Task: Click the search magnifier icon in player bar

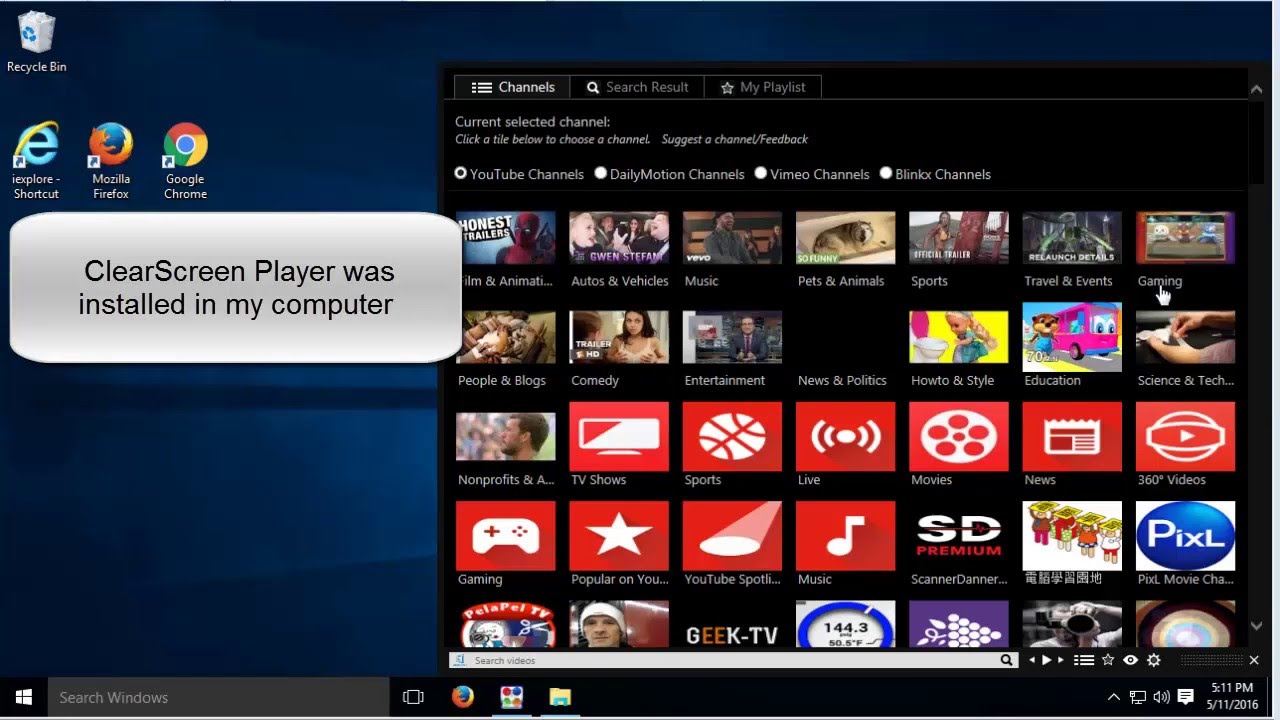Action: coord(1006,660)
